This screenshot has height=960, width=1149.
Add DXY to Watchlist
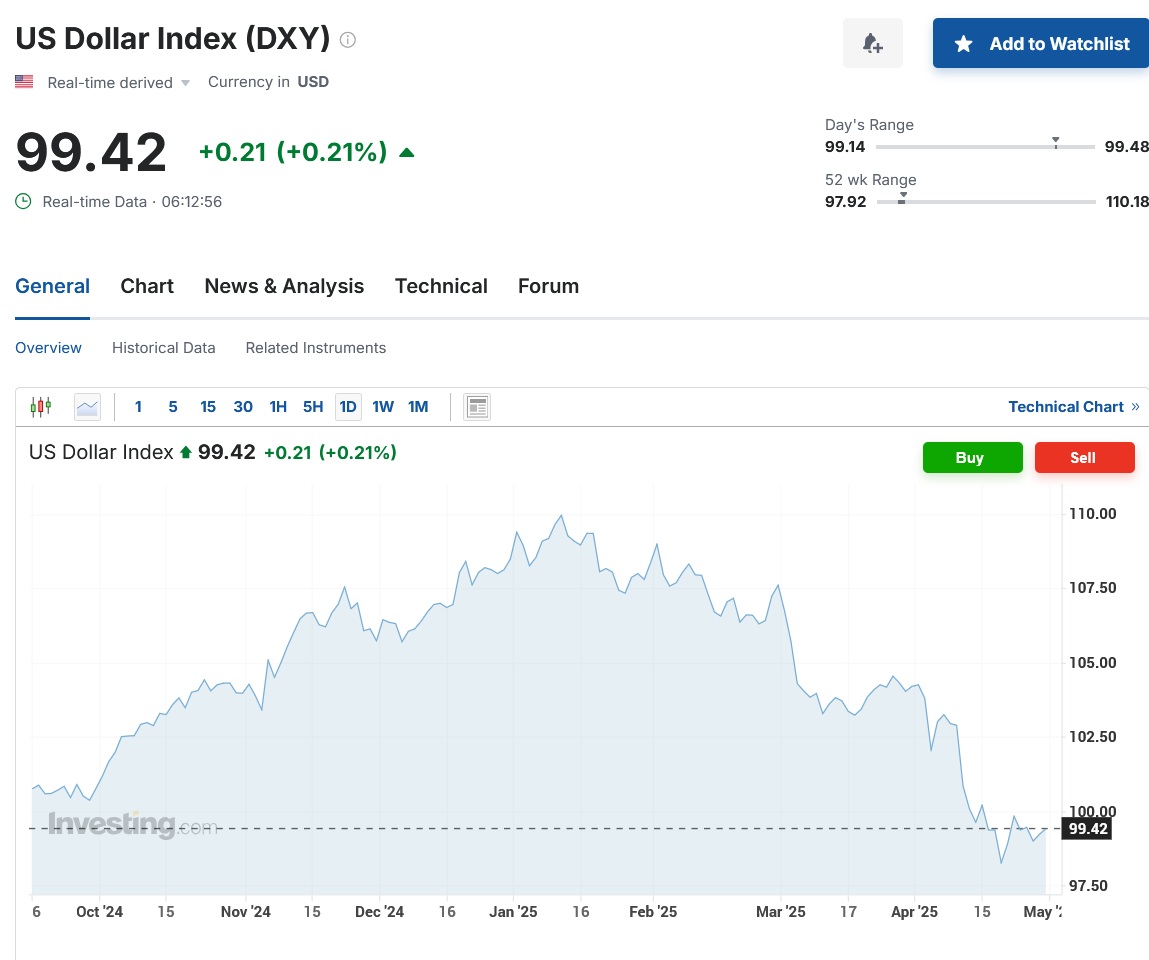(1041, 43)
